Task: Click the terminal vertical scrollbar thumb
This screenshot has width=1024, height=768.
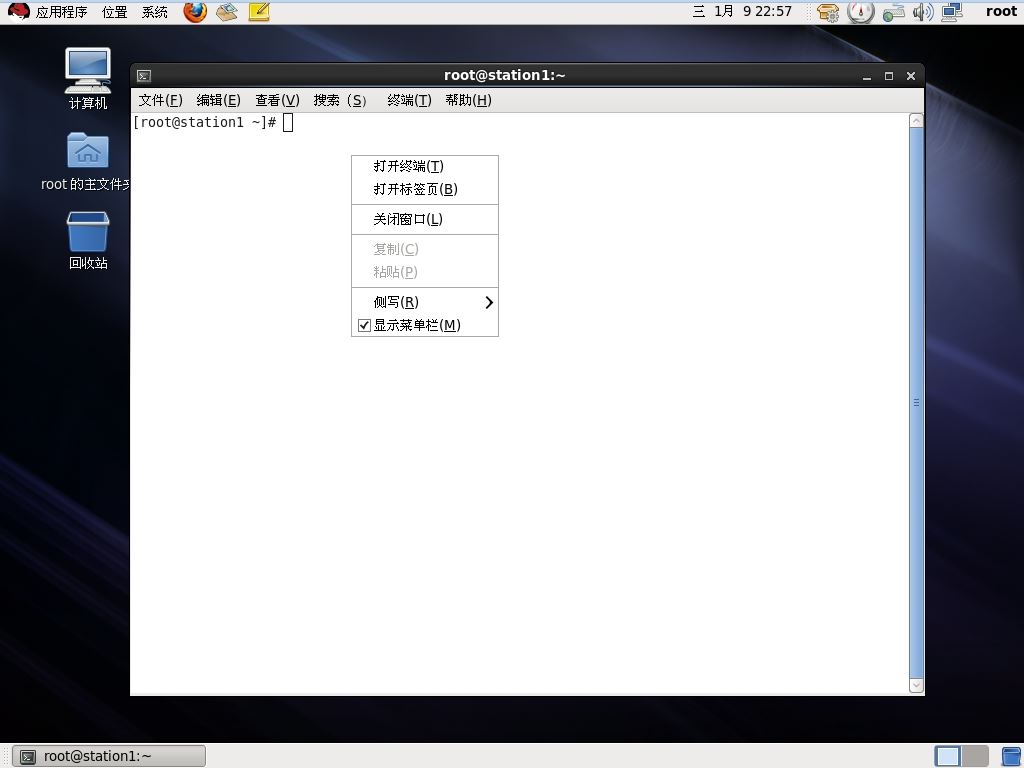Action: point(916,403)
